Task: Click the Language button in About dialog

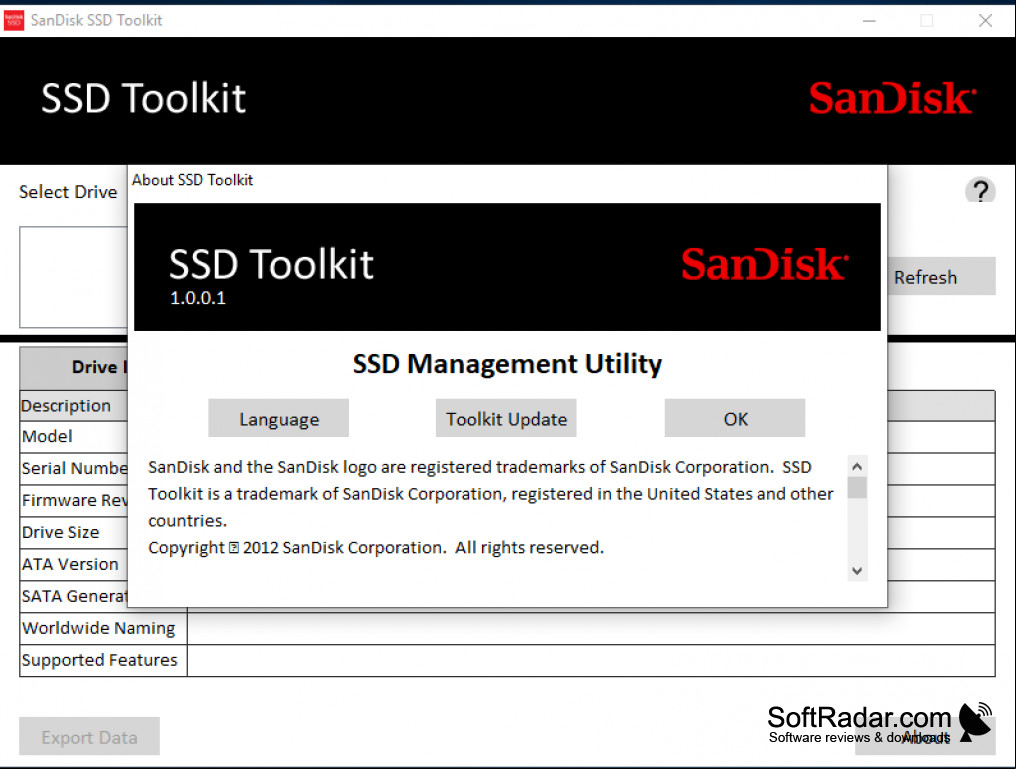Action: 279,419
